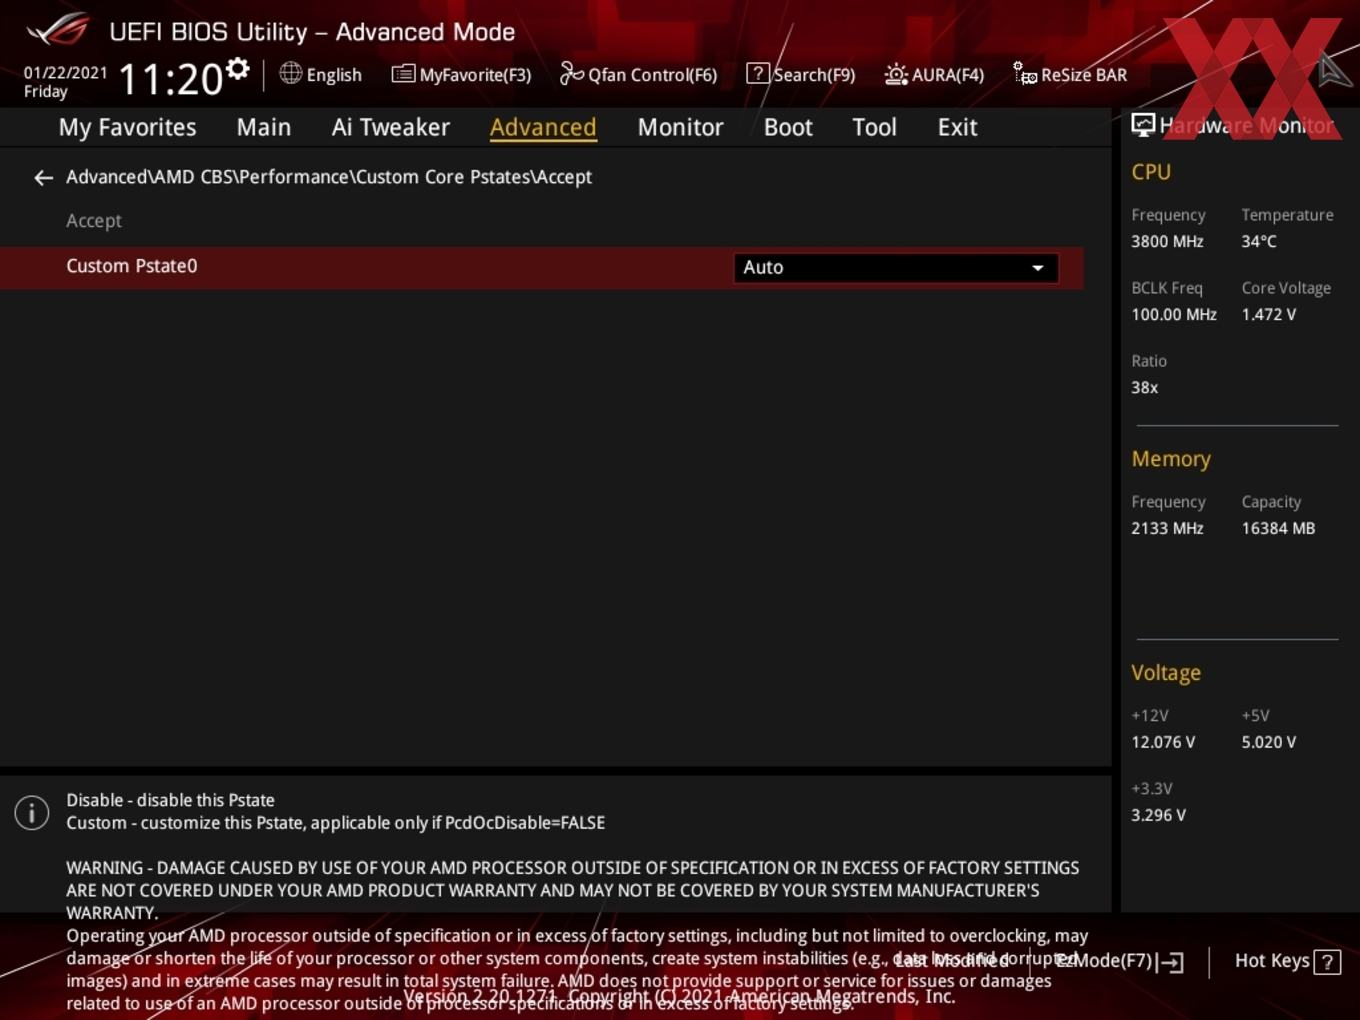Switch to Main tab
Screen dimensions: 1360x1020
coord(264,127)
